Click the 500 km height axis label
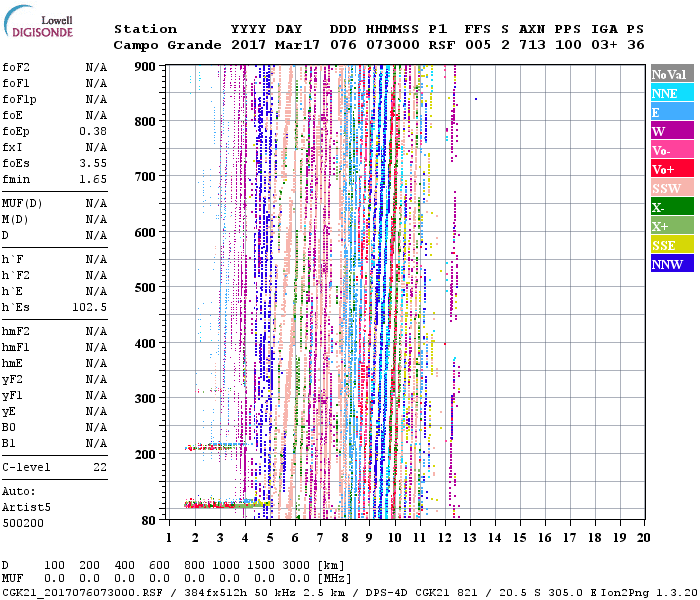This screenshot has height=600, width=700. pyautogui.click(x=145, y=288)
